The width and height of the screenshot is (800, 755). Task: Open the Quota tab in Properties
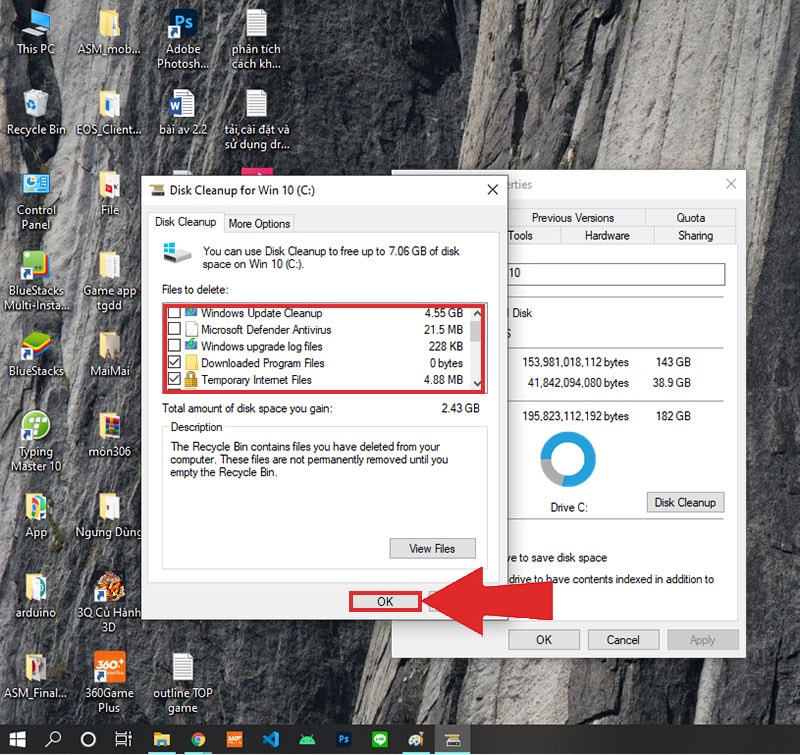coord(690,218)
